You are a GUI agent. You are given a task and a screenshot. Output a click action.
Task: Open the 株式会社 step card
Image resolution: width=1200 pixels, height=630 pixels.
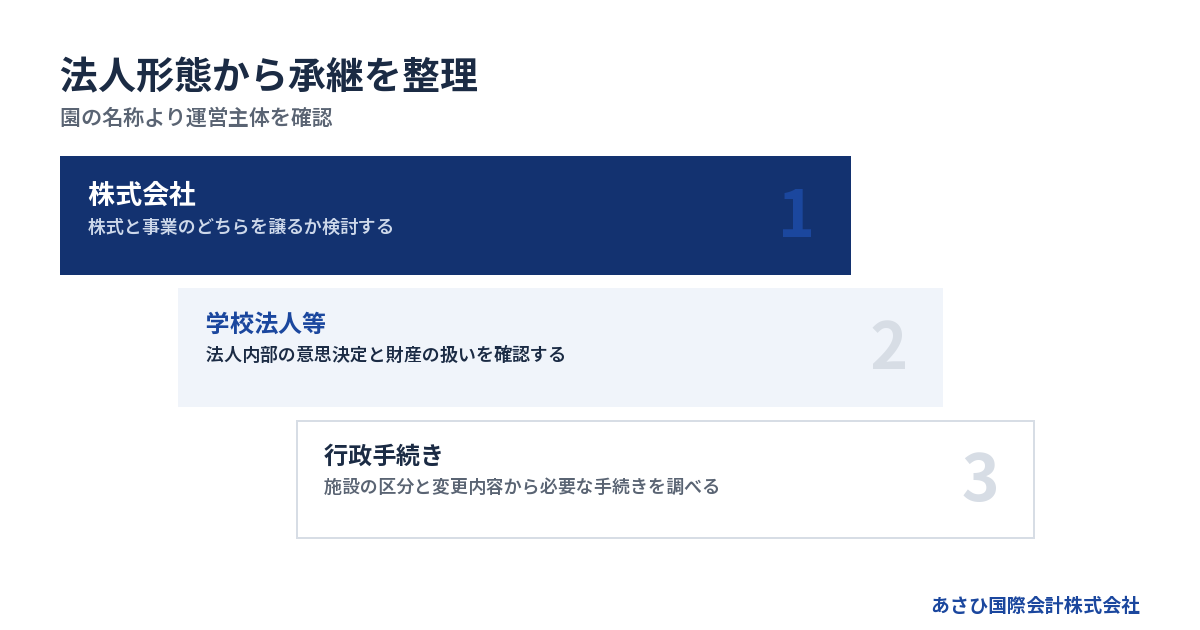[455, 215]
